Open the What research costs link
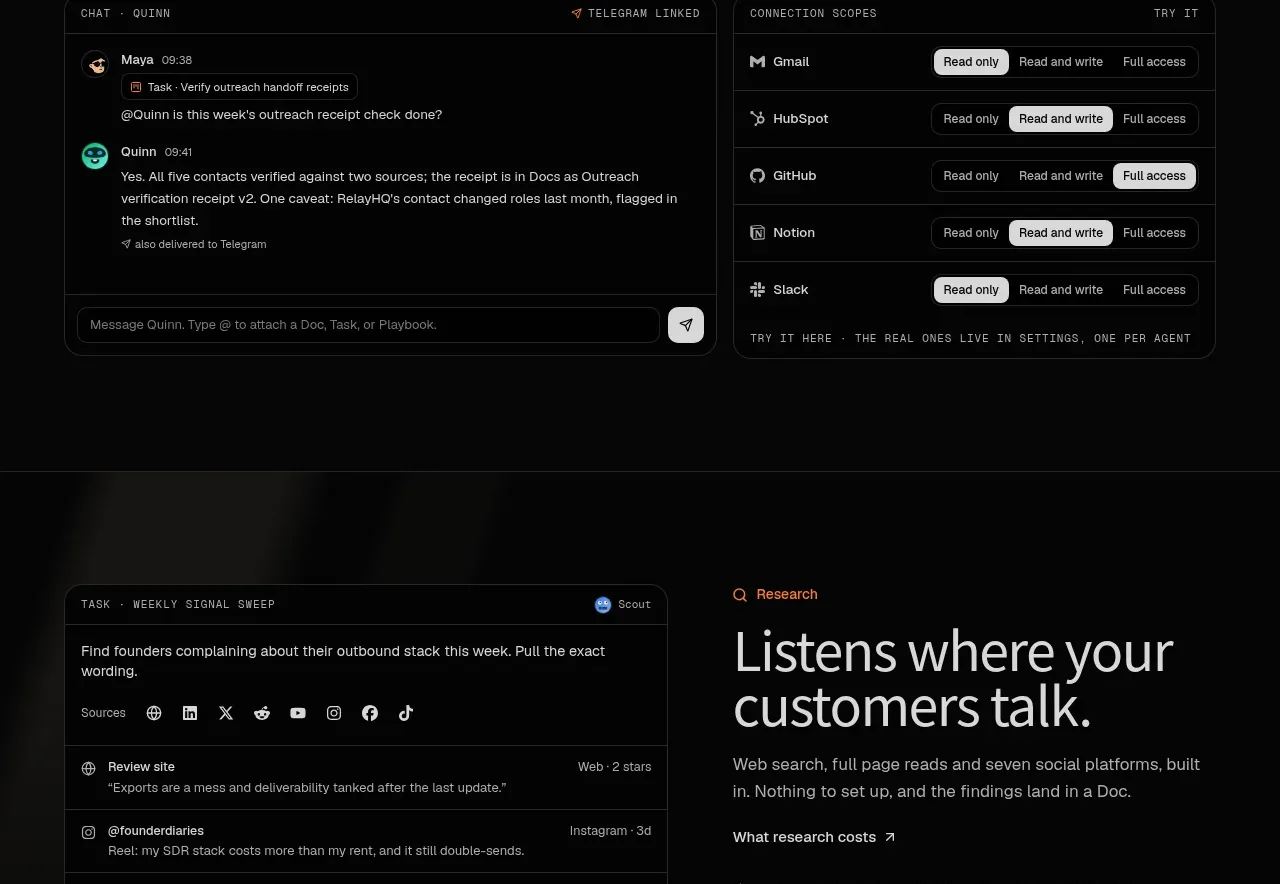The height and width of the screenshot is (884, 1280). [814, 837]
